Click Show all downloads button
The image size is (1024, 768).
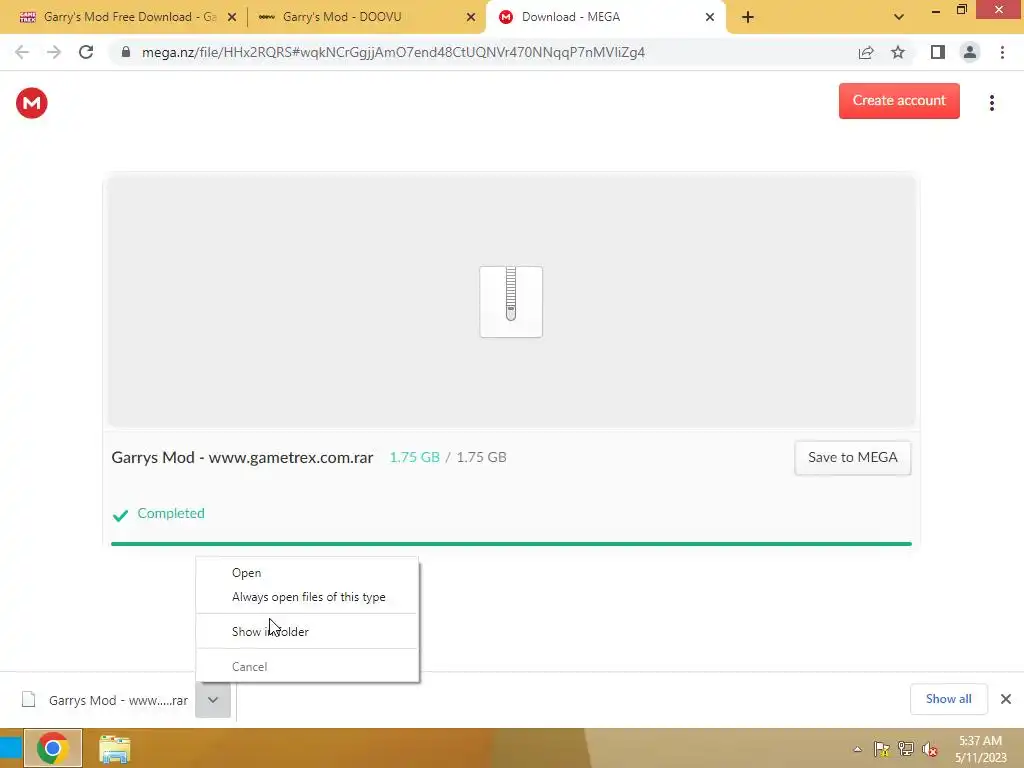pyautogui.click(x=948, y=699)
